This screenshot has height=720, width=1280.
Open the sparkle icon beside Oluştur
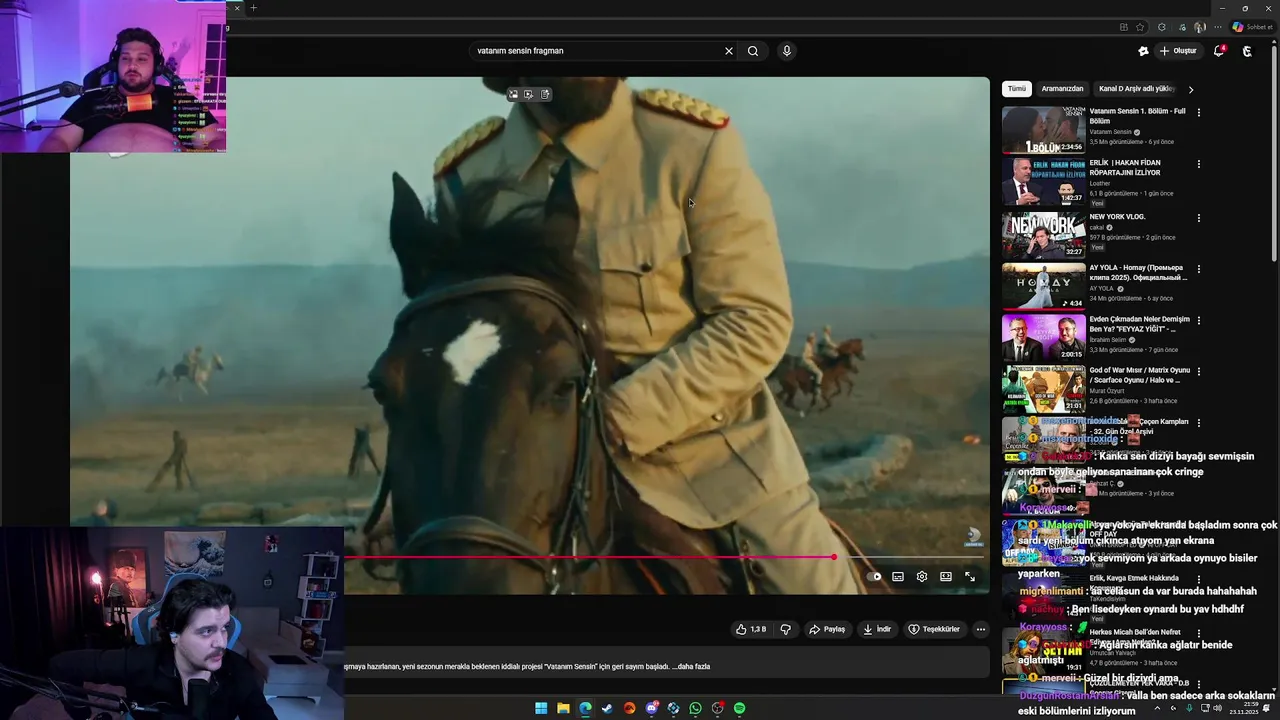coord(1143,51)
